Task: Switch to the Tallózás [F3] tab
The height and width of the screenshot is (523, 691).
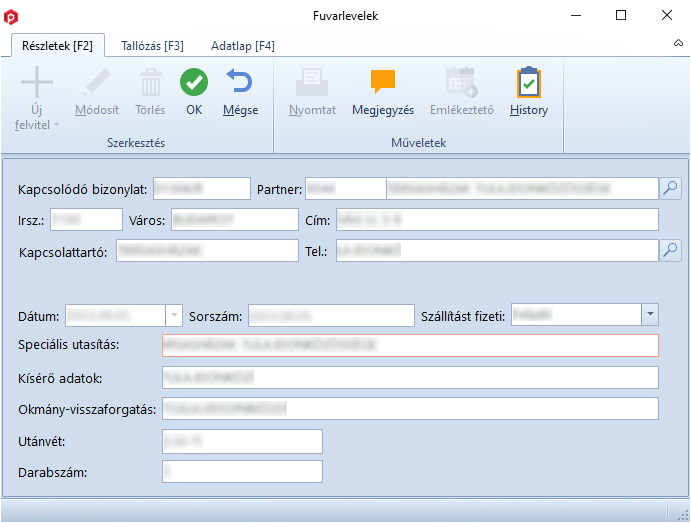Action: tap(152, 46)
